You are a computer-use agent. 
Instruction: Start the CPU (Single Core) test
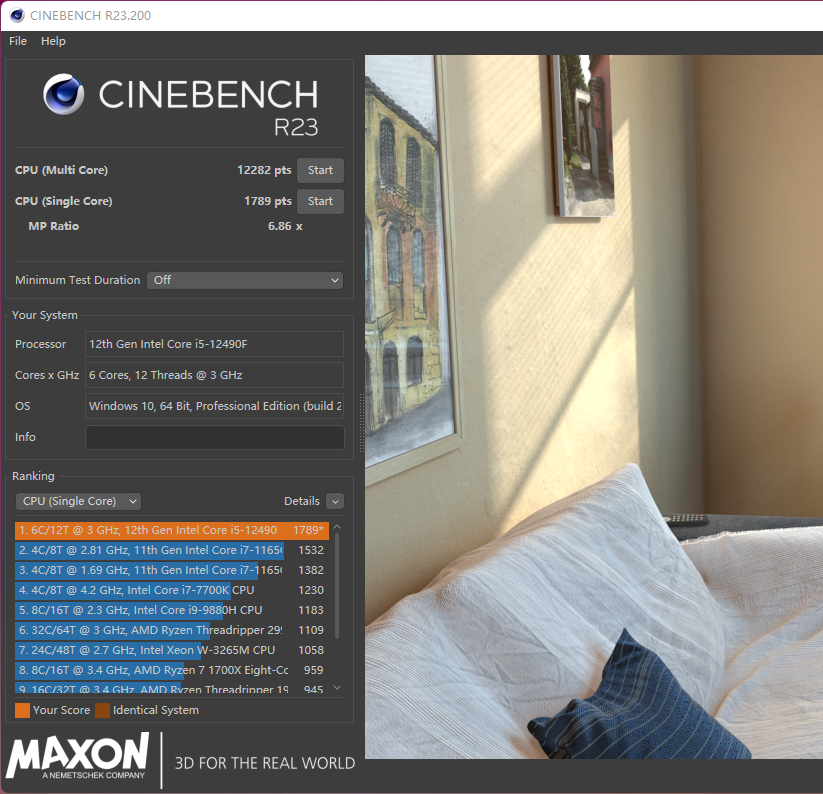(320, 201)
